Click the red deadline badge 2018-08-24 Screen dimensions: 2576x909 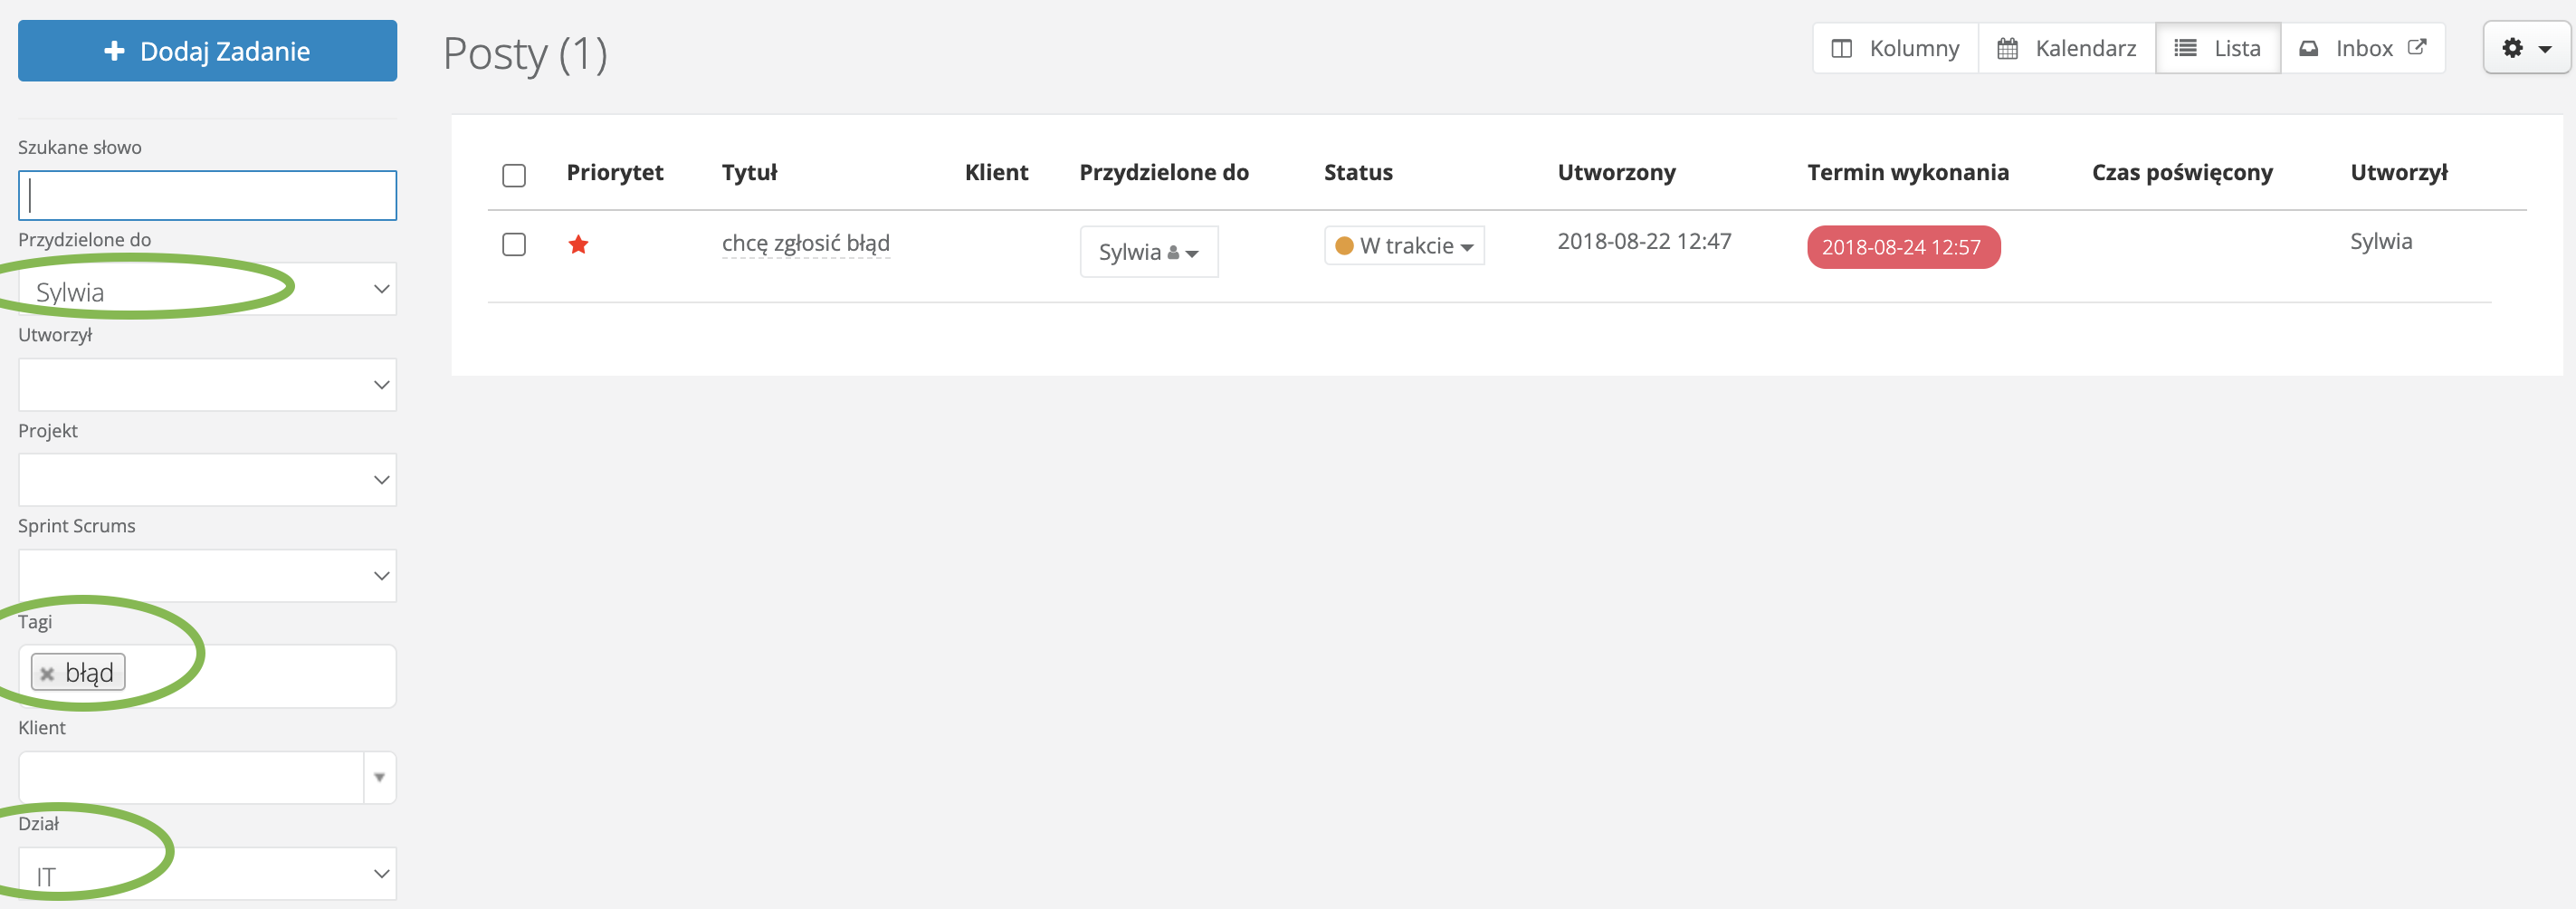coord(1902,247)
